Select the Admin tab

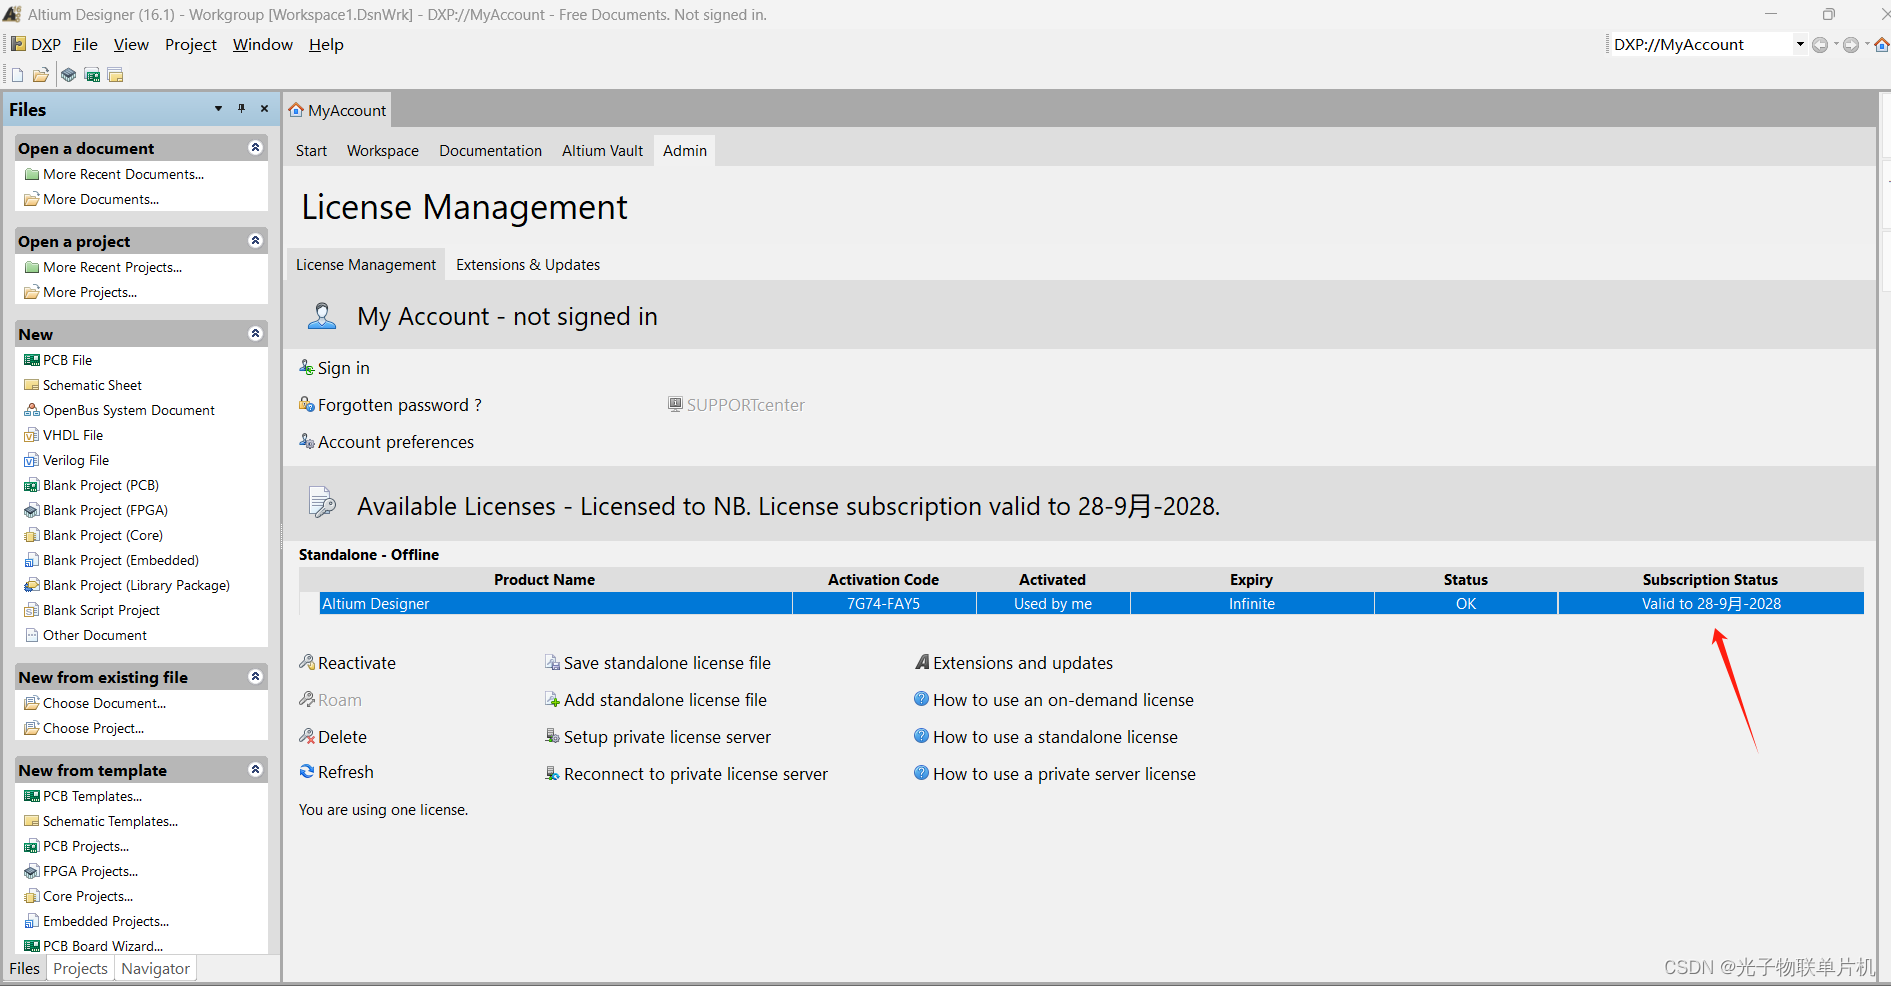(x=685, y=151)
